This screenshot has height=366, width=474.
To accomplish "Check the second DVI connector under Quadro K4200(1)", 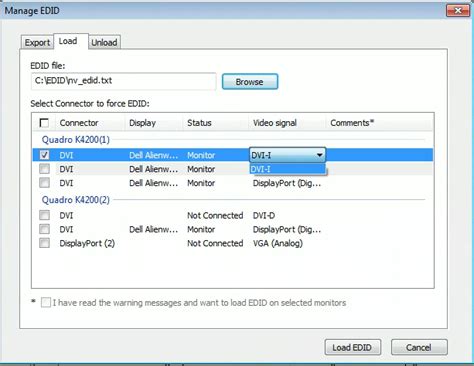I will point(44,169).
